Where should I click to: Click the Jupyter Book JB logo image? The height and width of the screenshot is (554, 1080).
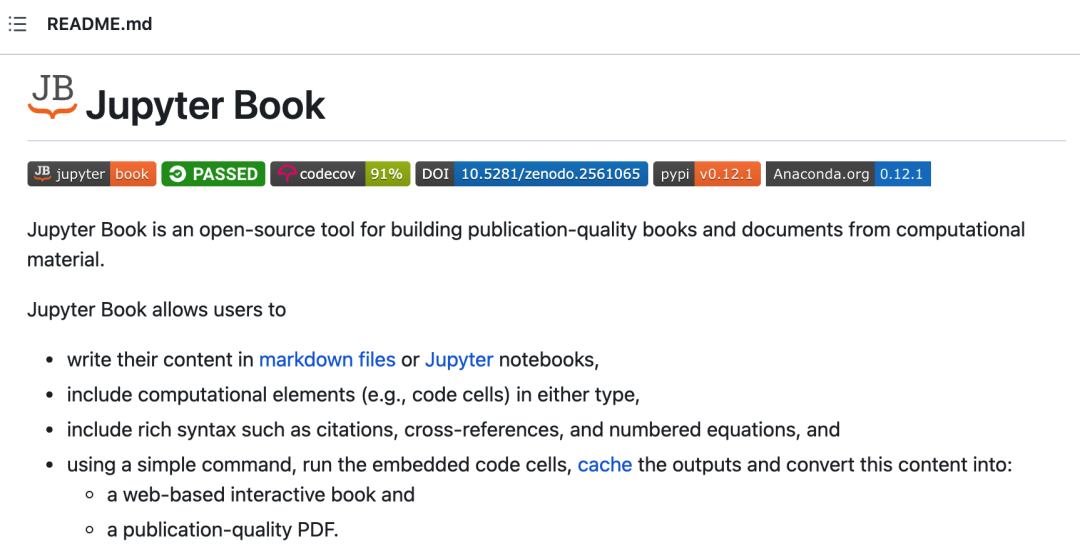pyautogui.click(x=52, y=98)
